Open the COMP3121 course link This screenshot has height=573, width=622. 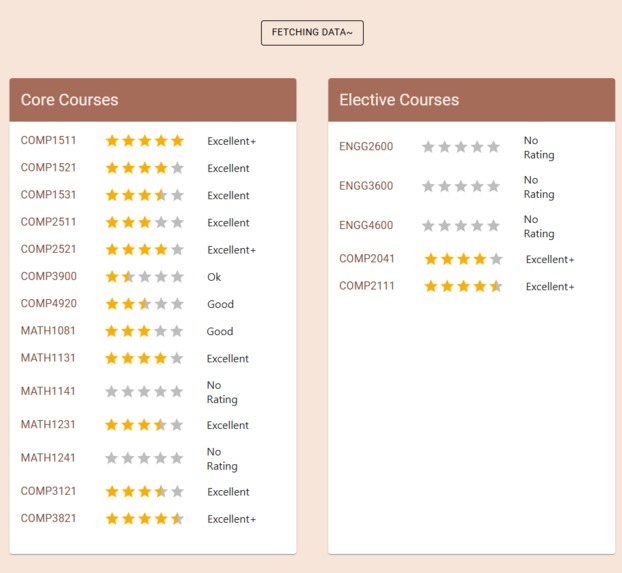coord(48,491)
